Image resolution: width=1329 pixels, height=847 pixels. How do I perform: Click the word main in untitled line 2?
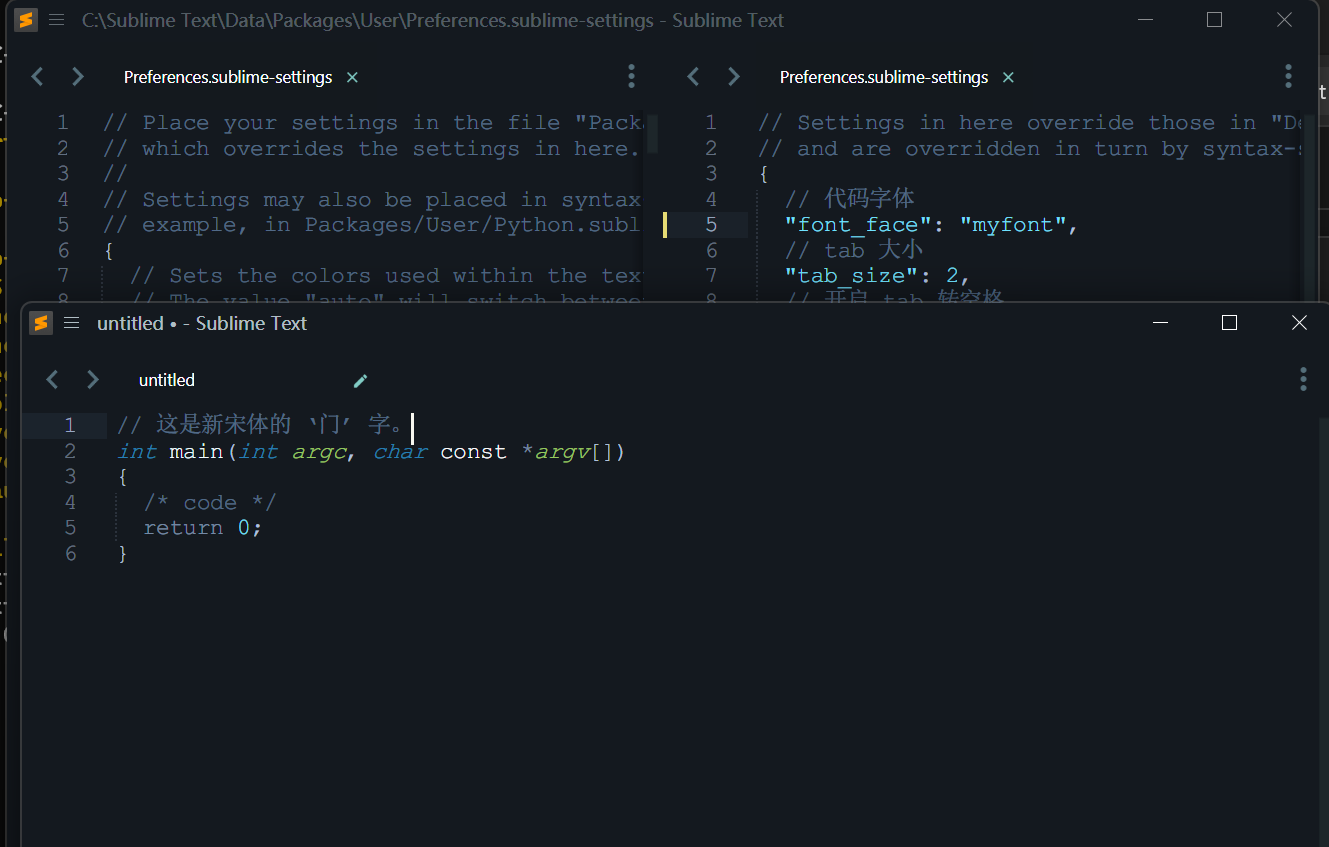[x=197, y=452]
